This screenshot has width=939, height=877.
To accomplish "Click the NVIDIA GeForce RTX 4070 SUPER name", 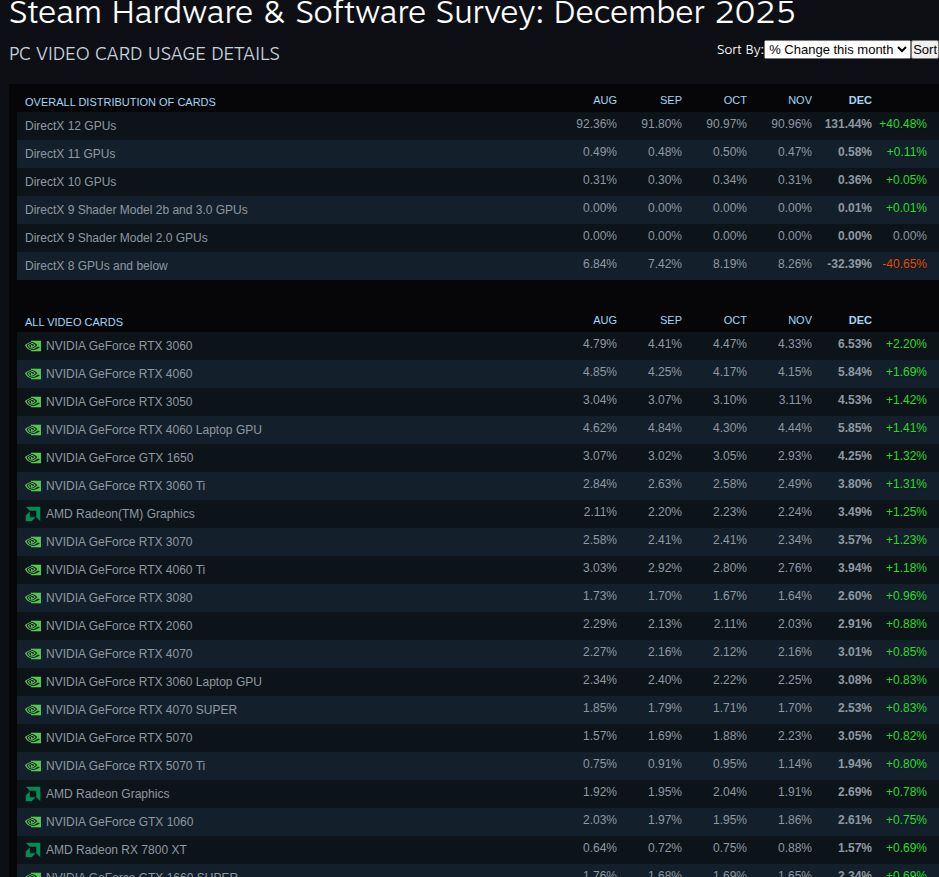I will 141,710.
